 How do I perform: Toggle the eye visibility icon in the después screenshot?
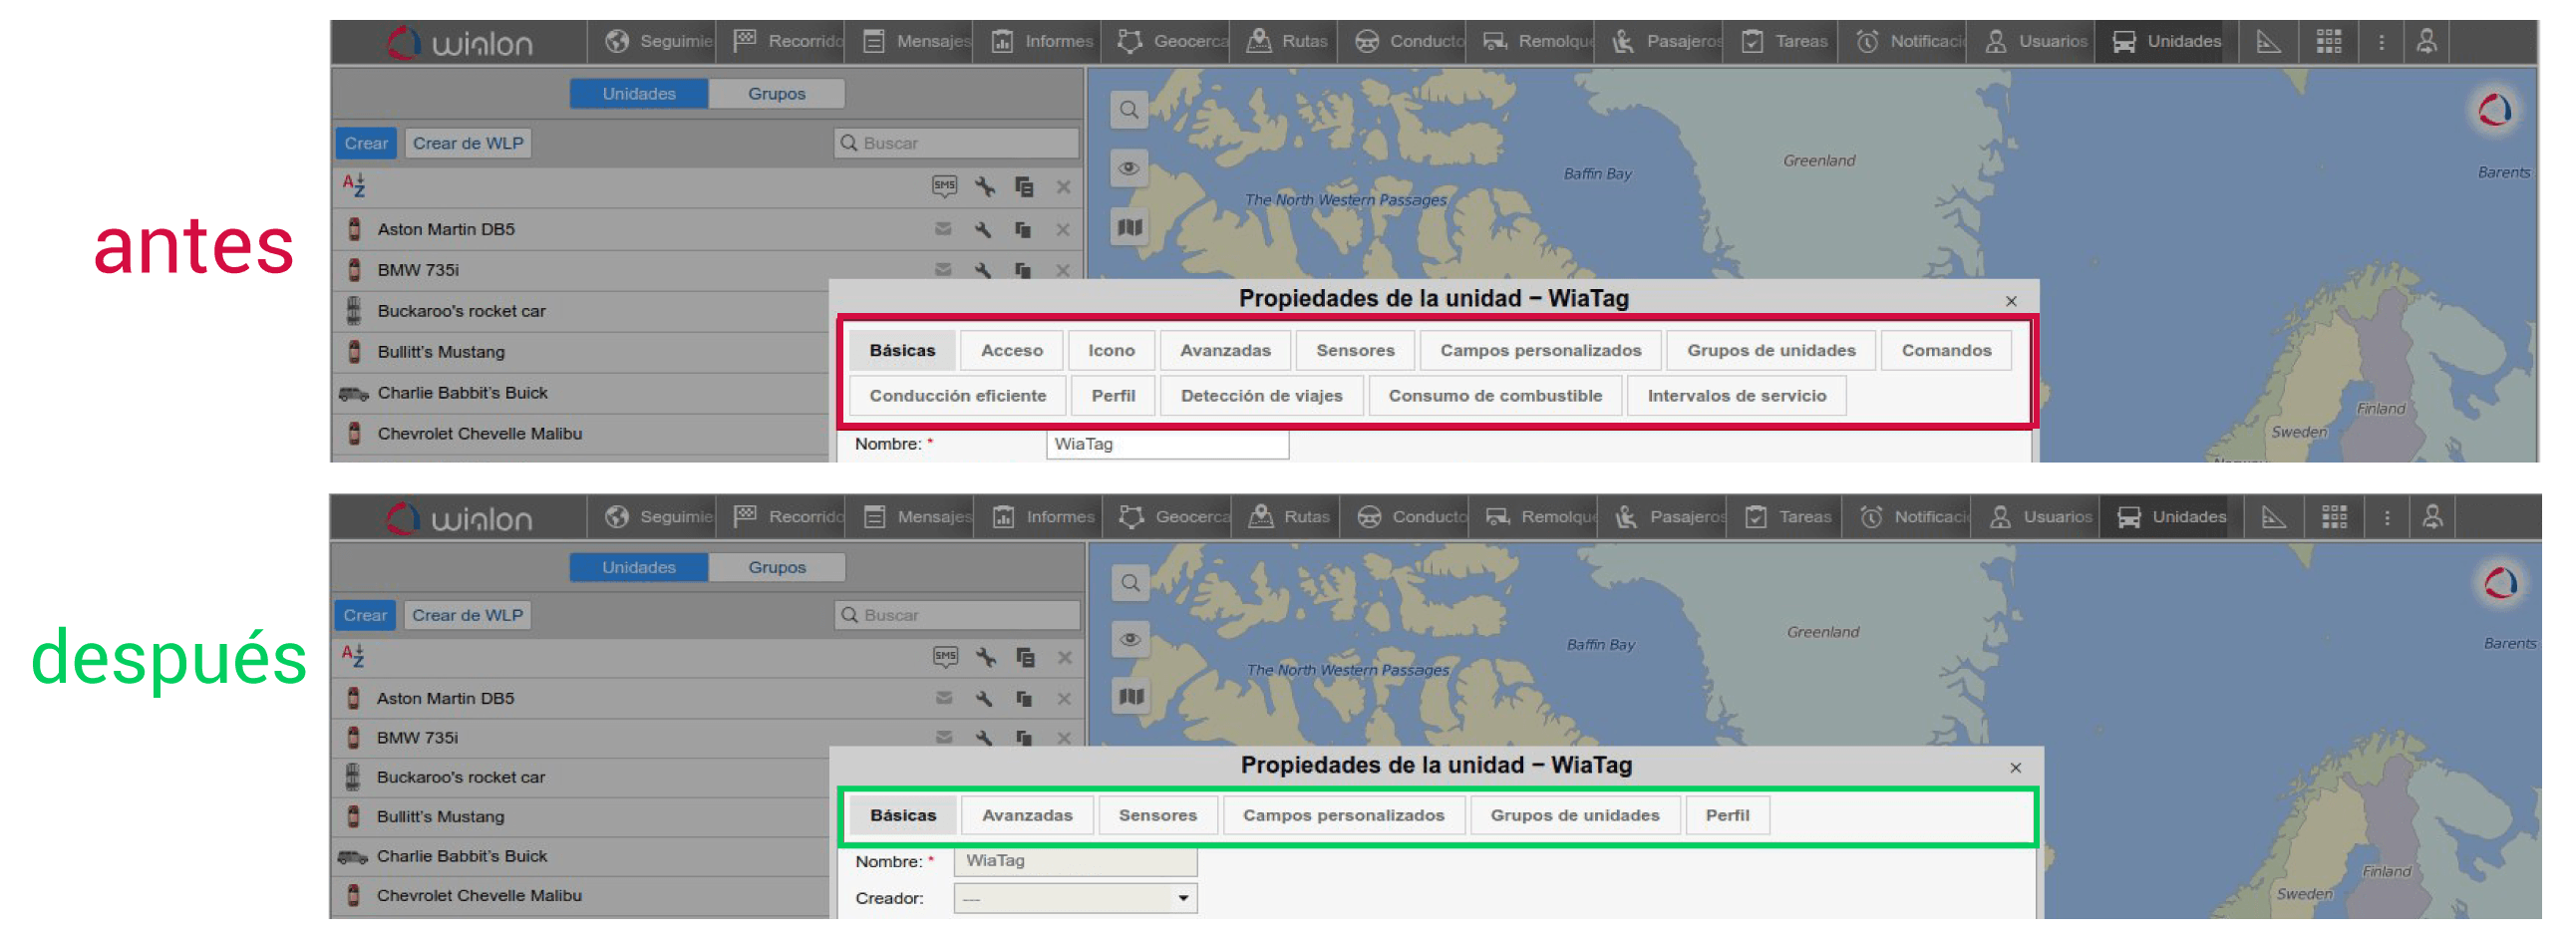click(1130, 639)
